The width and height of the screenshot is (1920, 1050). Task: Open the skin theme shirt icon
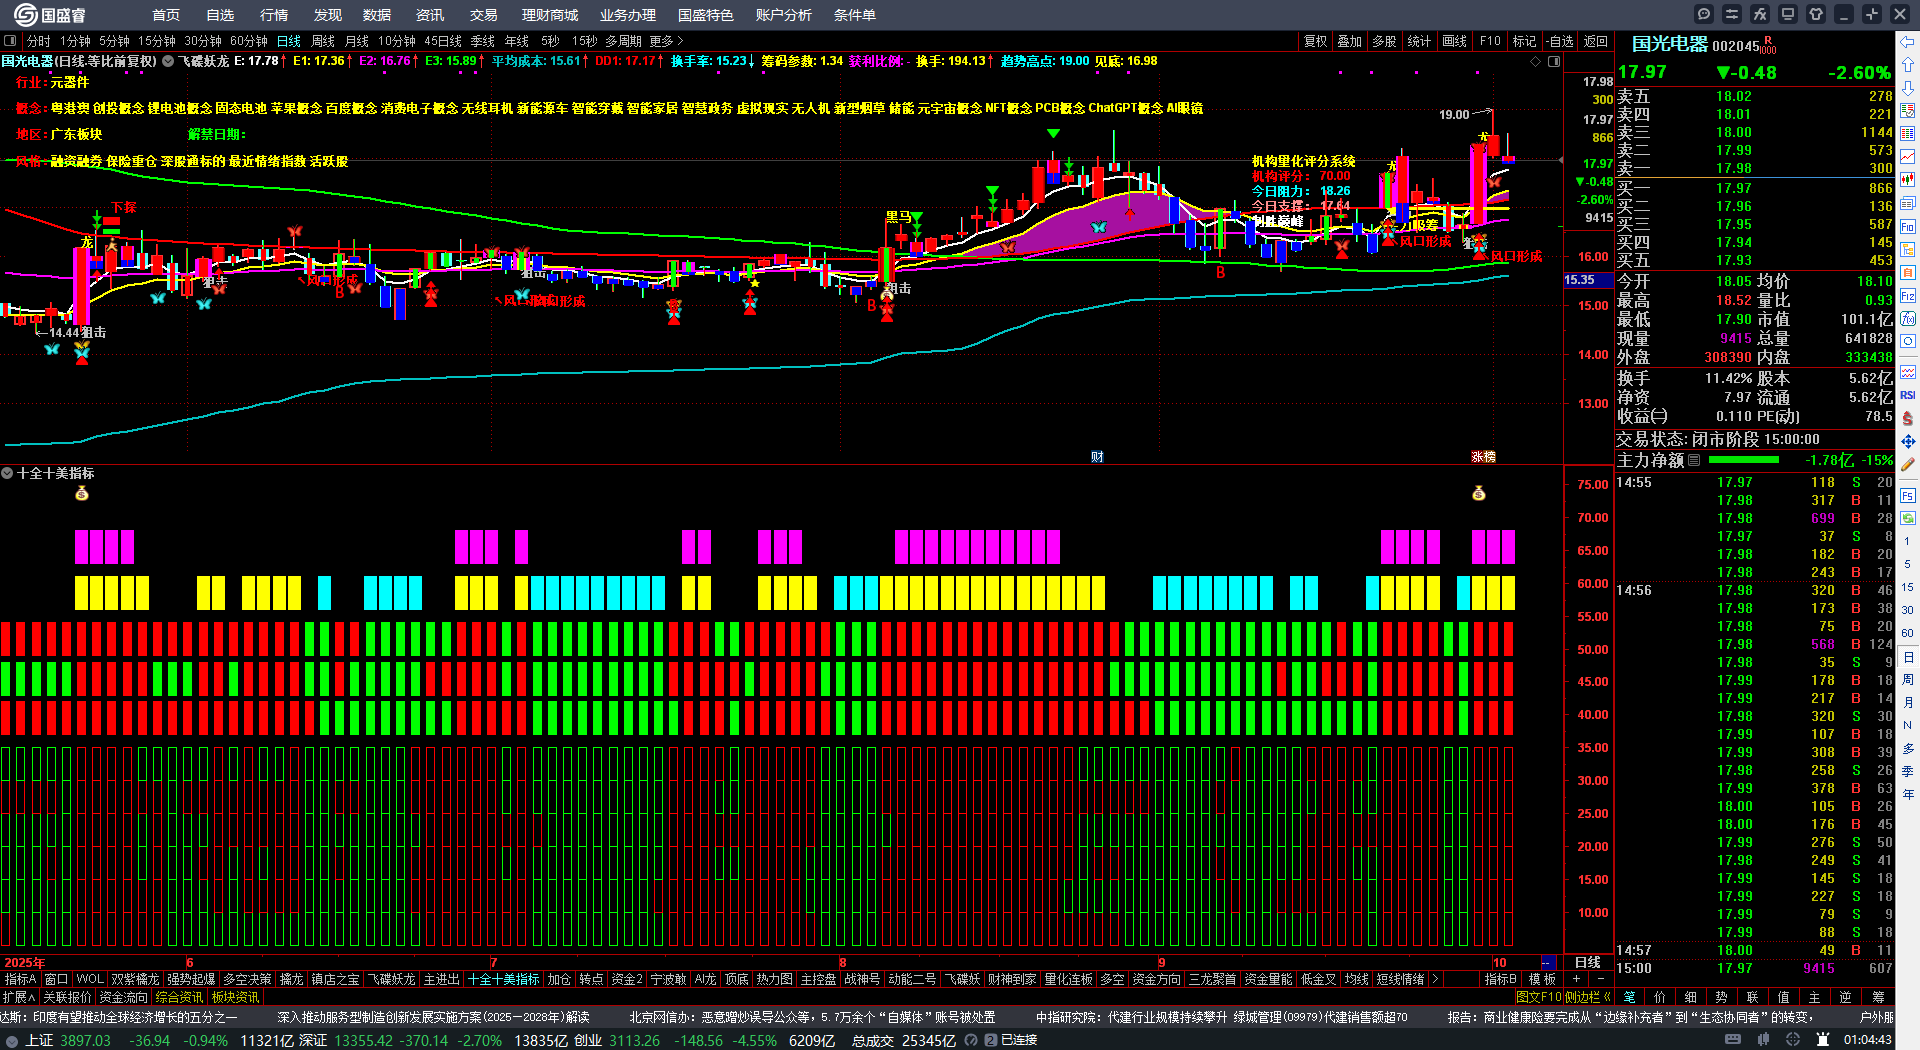tap(1816, 14)
